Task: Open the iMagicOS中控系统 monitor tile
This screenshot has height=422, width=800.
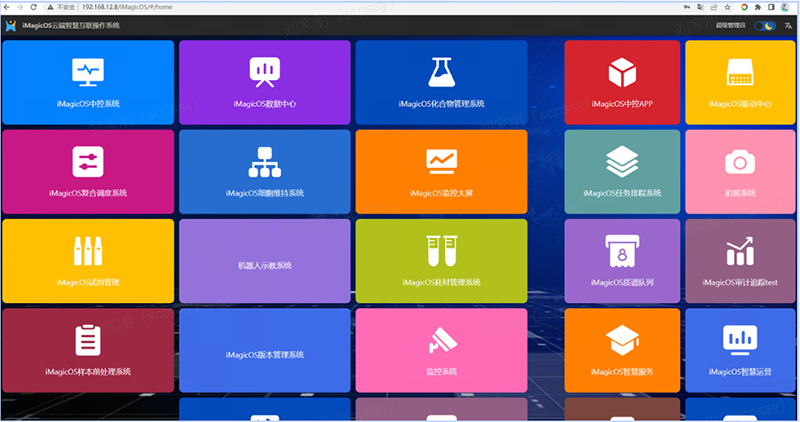Action: [88, 82]
